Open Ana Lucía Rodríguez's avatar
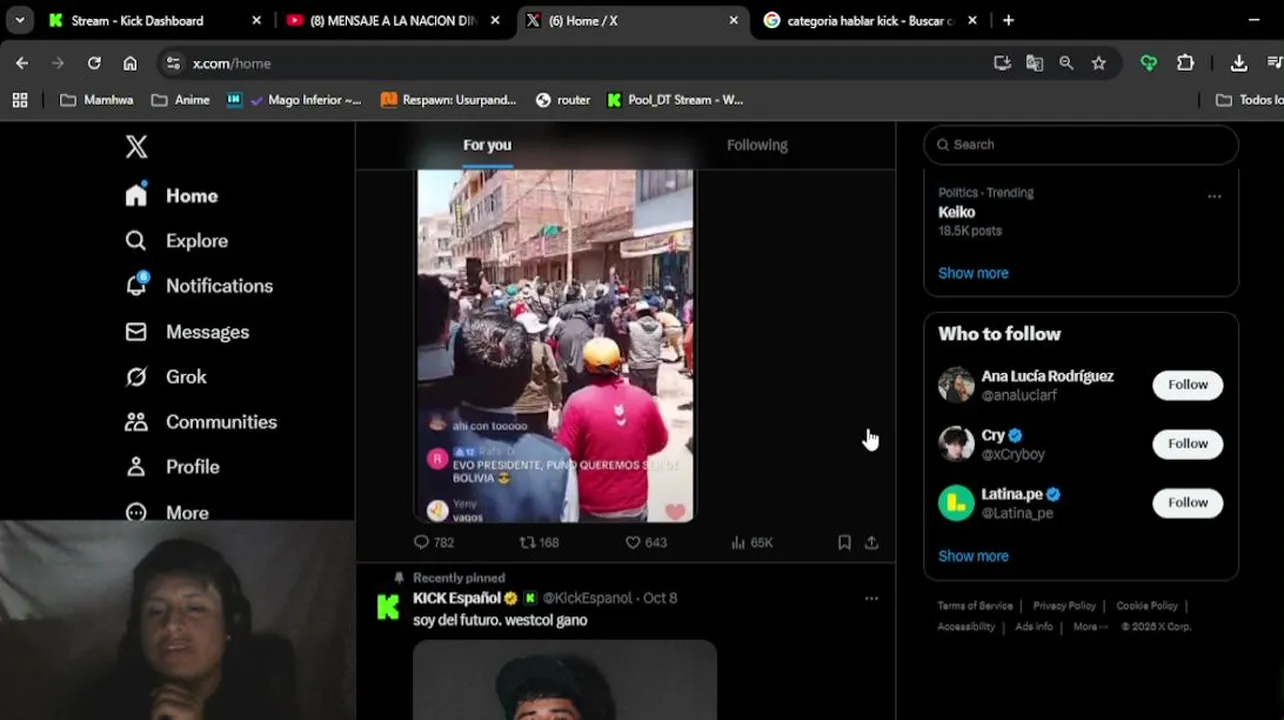This screenshot has width=1284, height=720. click(956, 385)
